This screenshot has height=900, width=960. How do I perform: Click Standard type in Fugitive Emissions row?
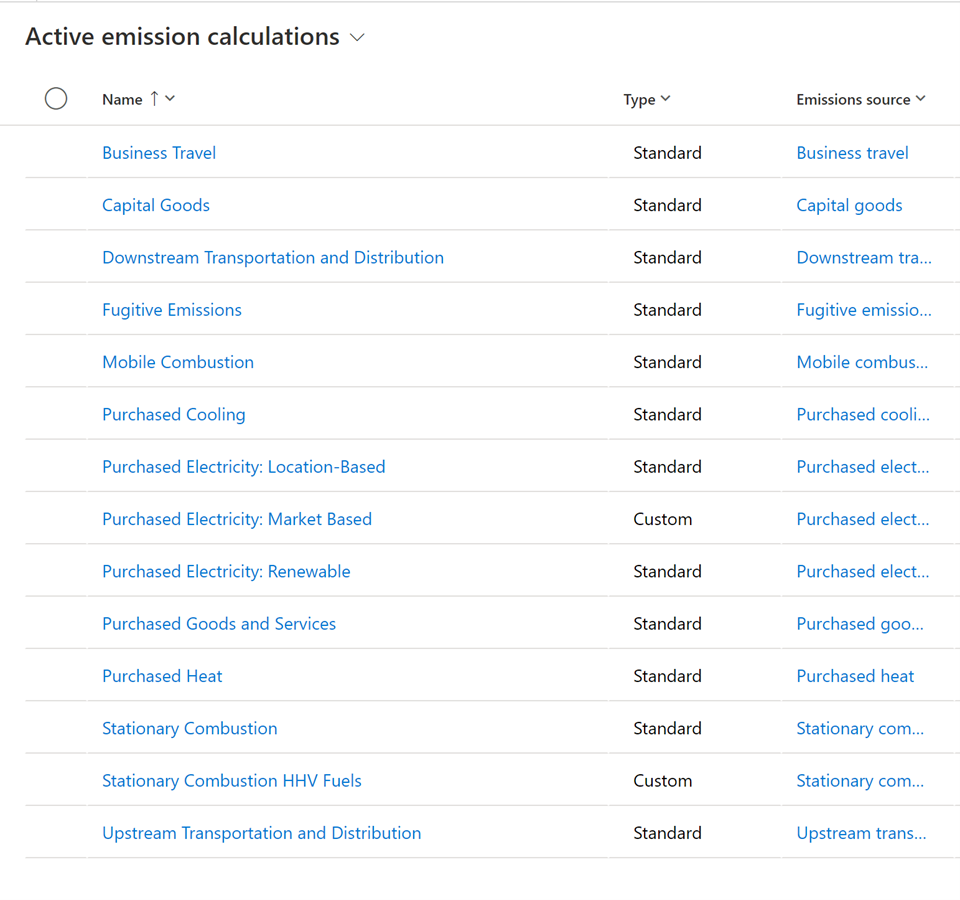tap(667, 310)
